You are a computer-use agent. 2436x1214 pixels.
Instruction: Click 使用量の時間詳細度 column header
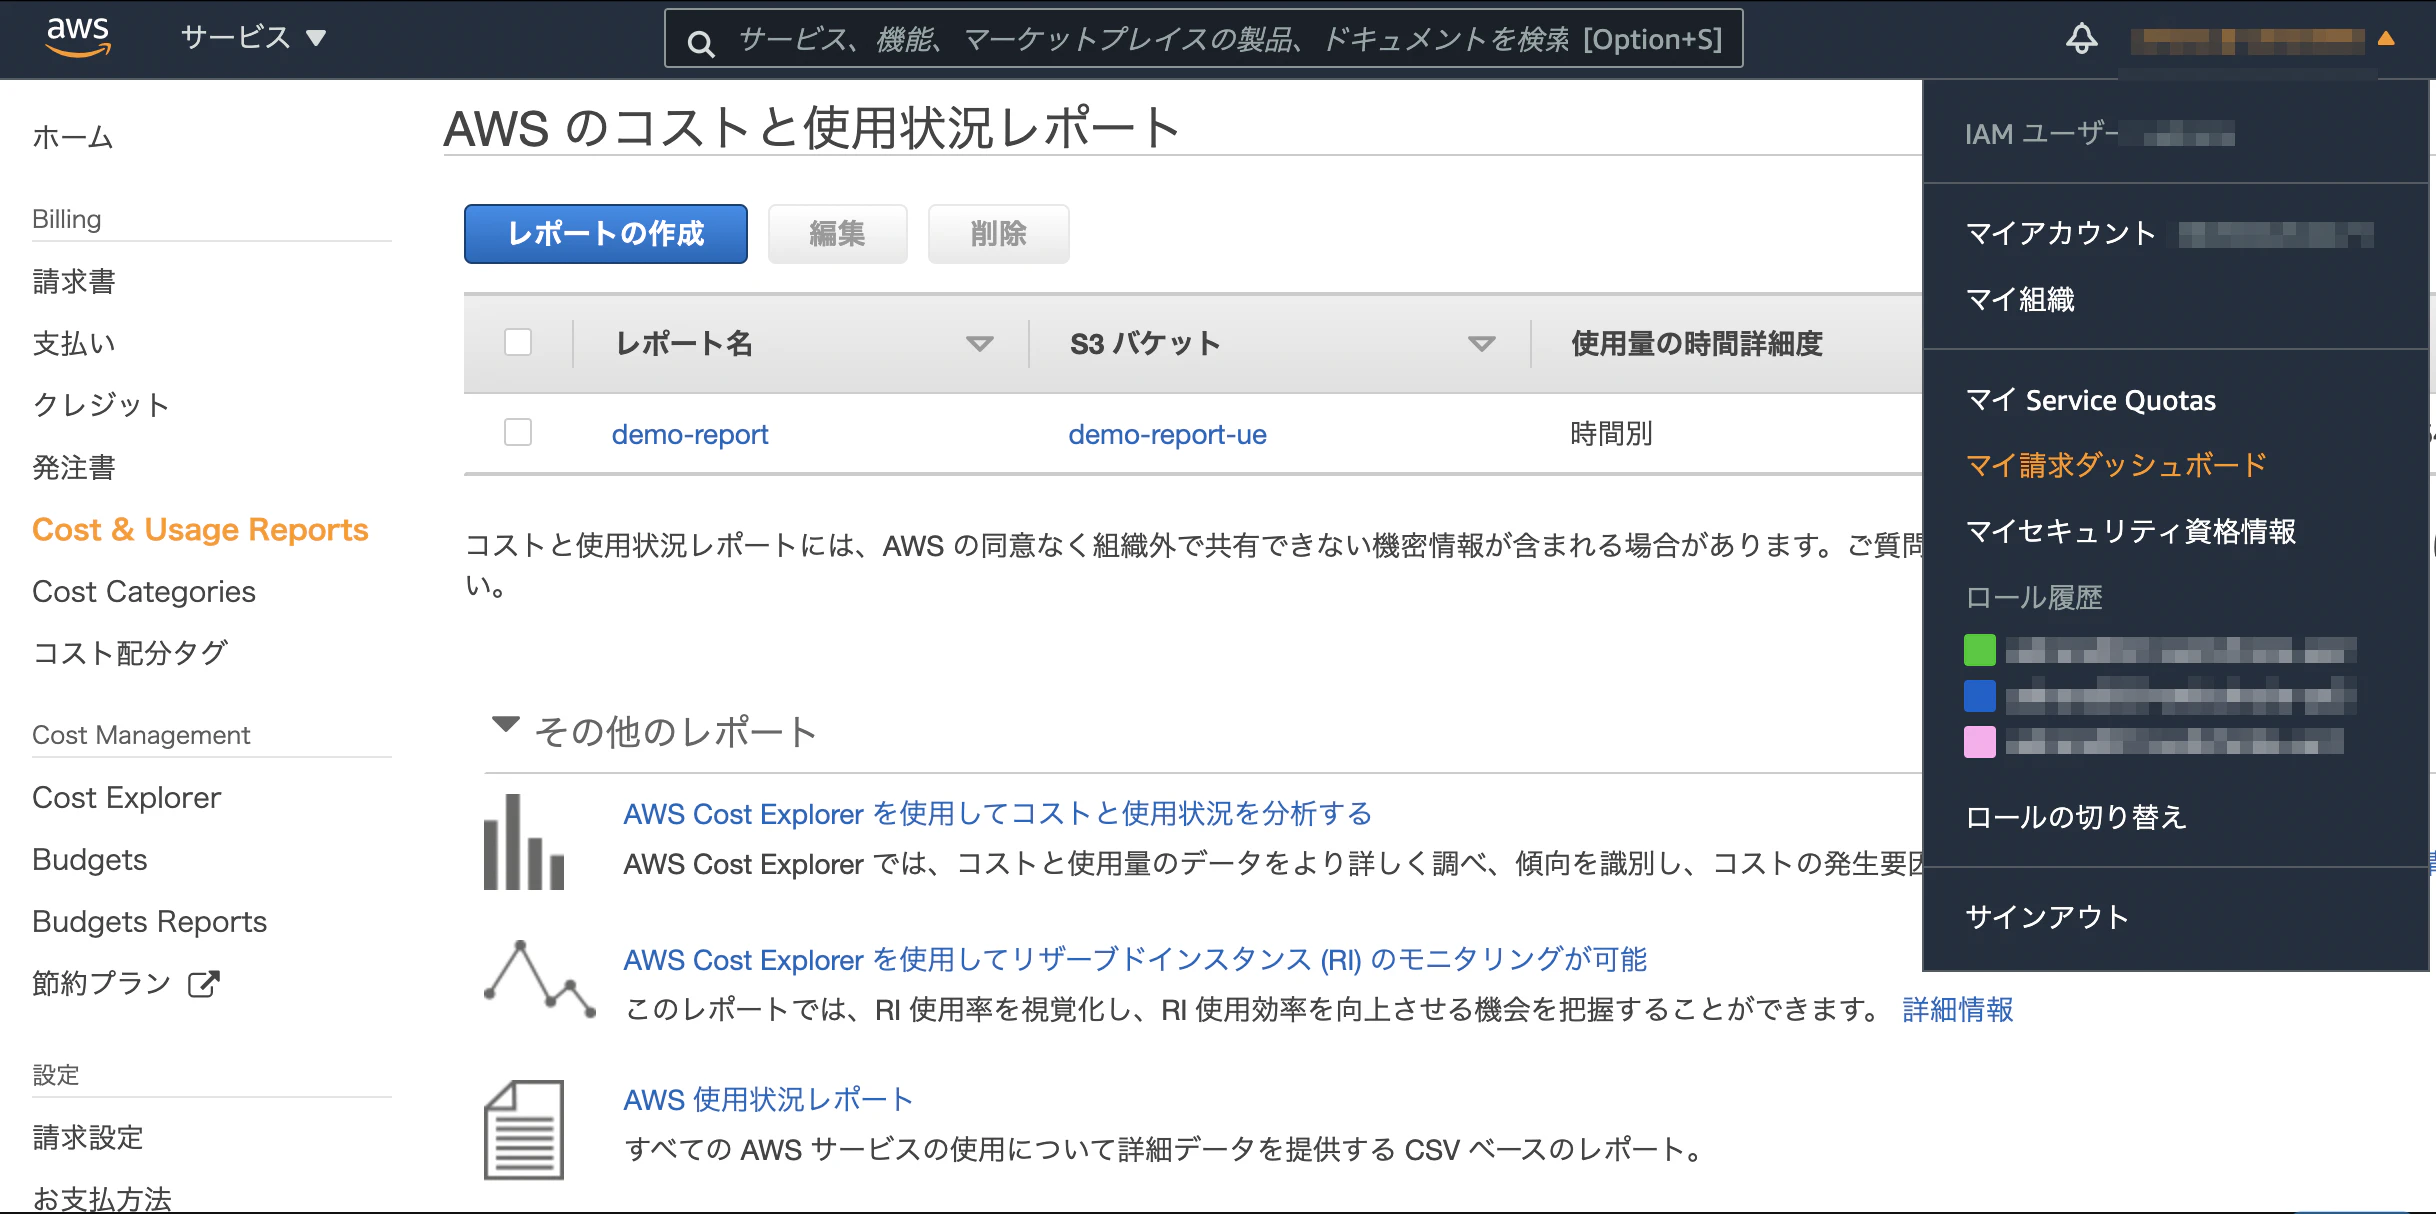point(1696,344)
